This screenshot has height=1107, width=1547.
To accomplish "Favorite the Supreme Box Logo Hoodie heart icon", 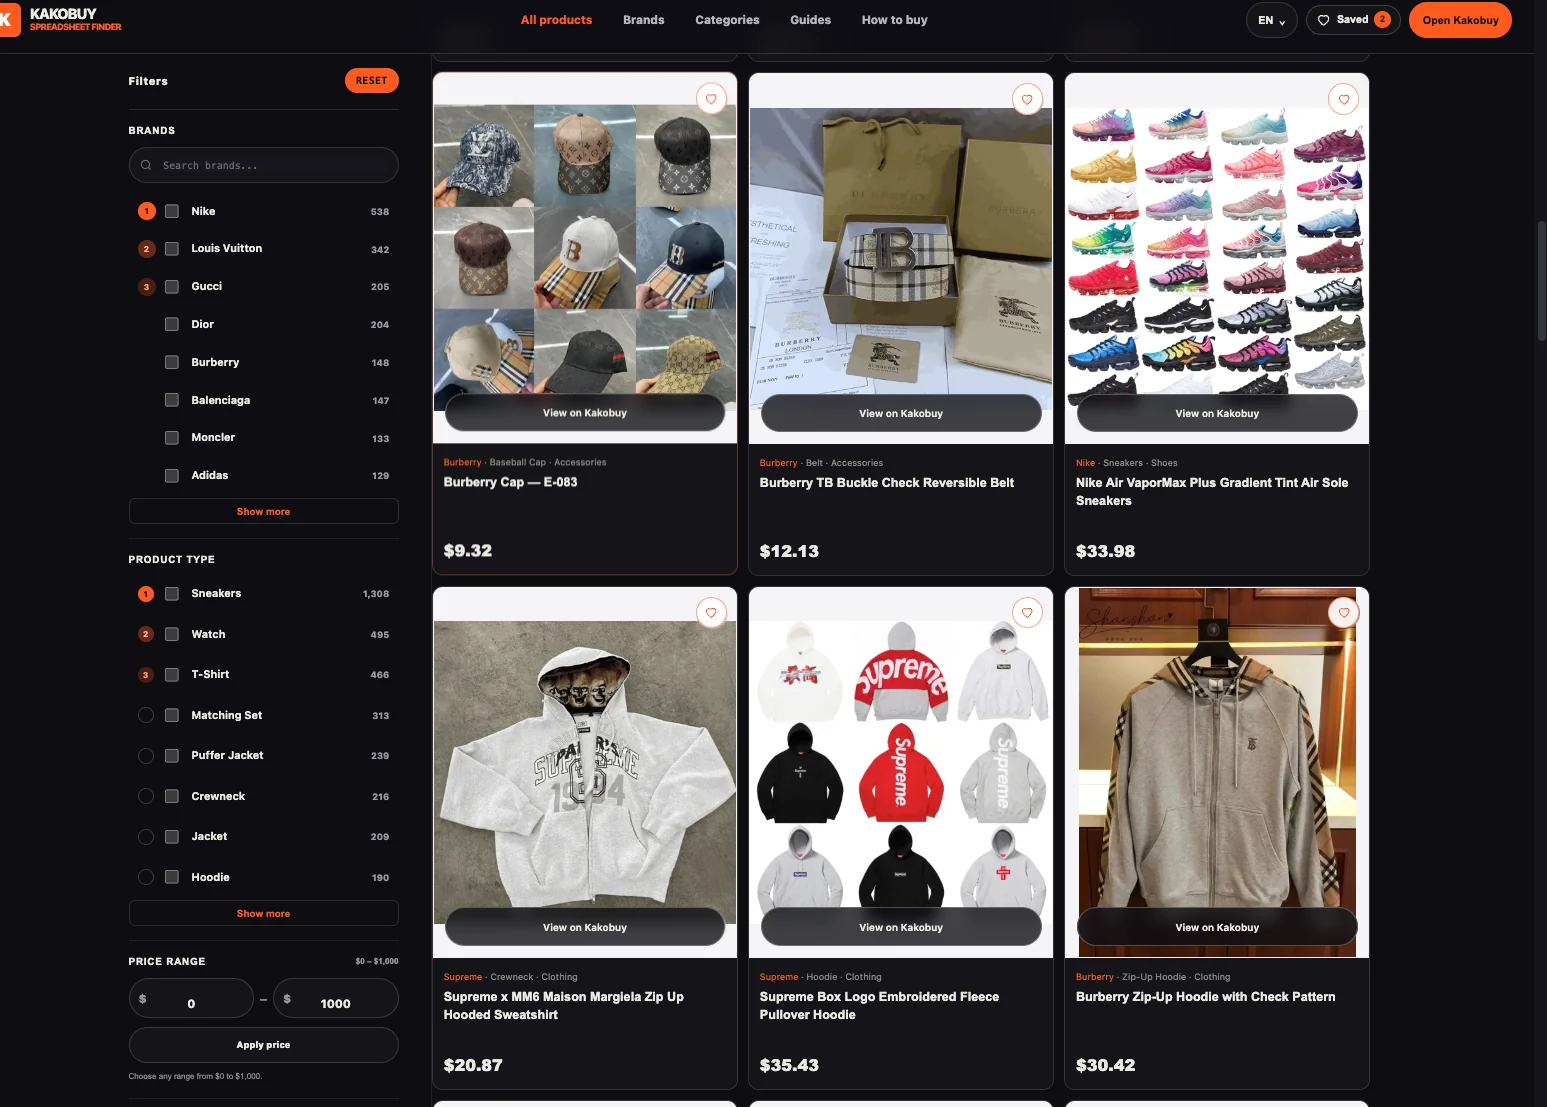I will tap(1027, 613).
